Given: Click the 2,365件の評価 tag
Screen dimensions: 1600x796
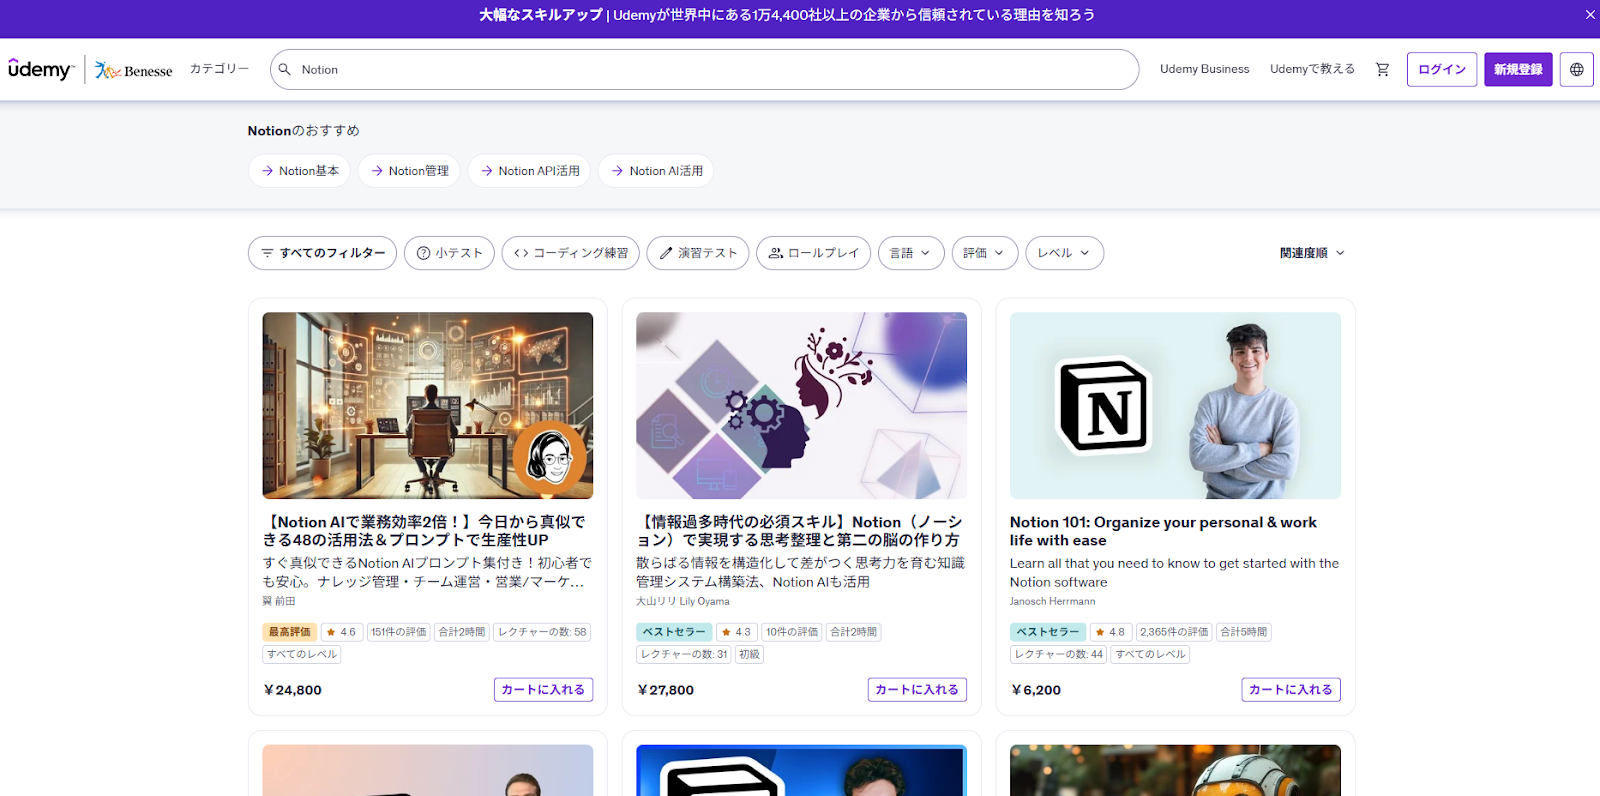Looking at the screenshot, I should pos(1174,632).
